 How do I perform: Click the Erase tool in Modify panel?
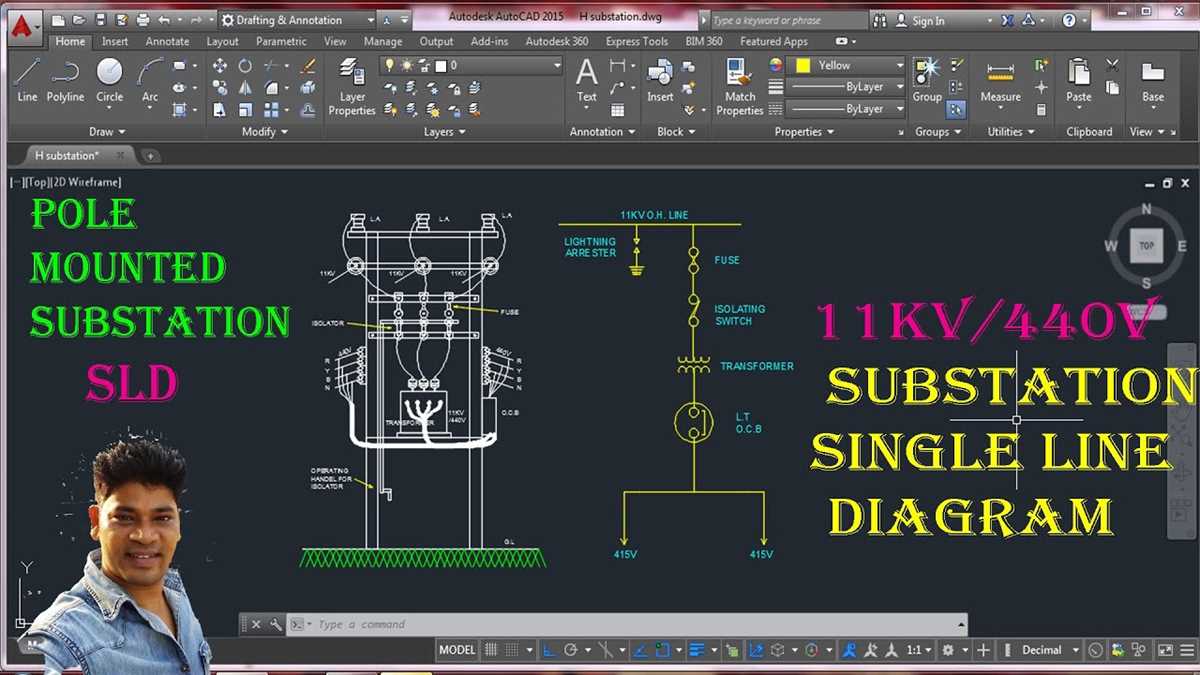tap(308, 66)
